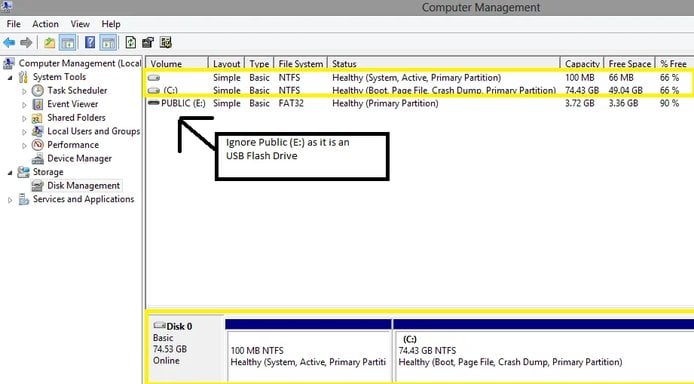Collapse the Storage tree node
The image size is (694, 384).
coord(10,173)
